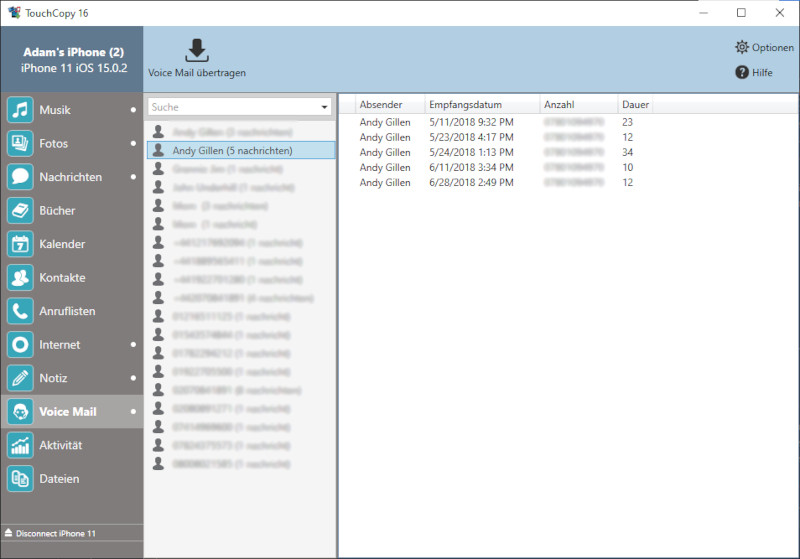Click the duration value 10

pyautogui.click(x=628, y=167)
